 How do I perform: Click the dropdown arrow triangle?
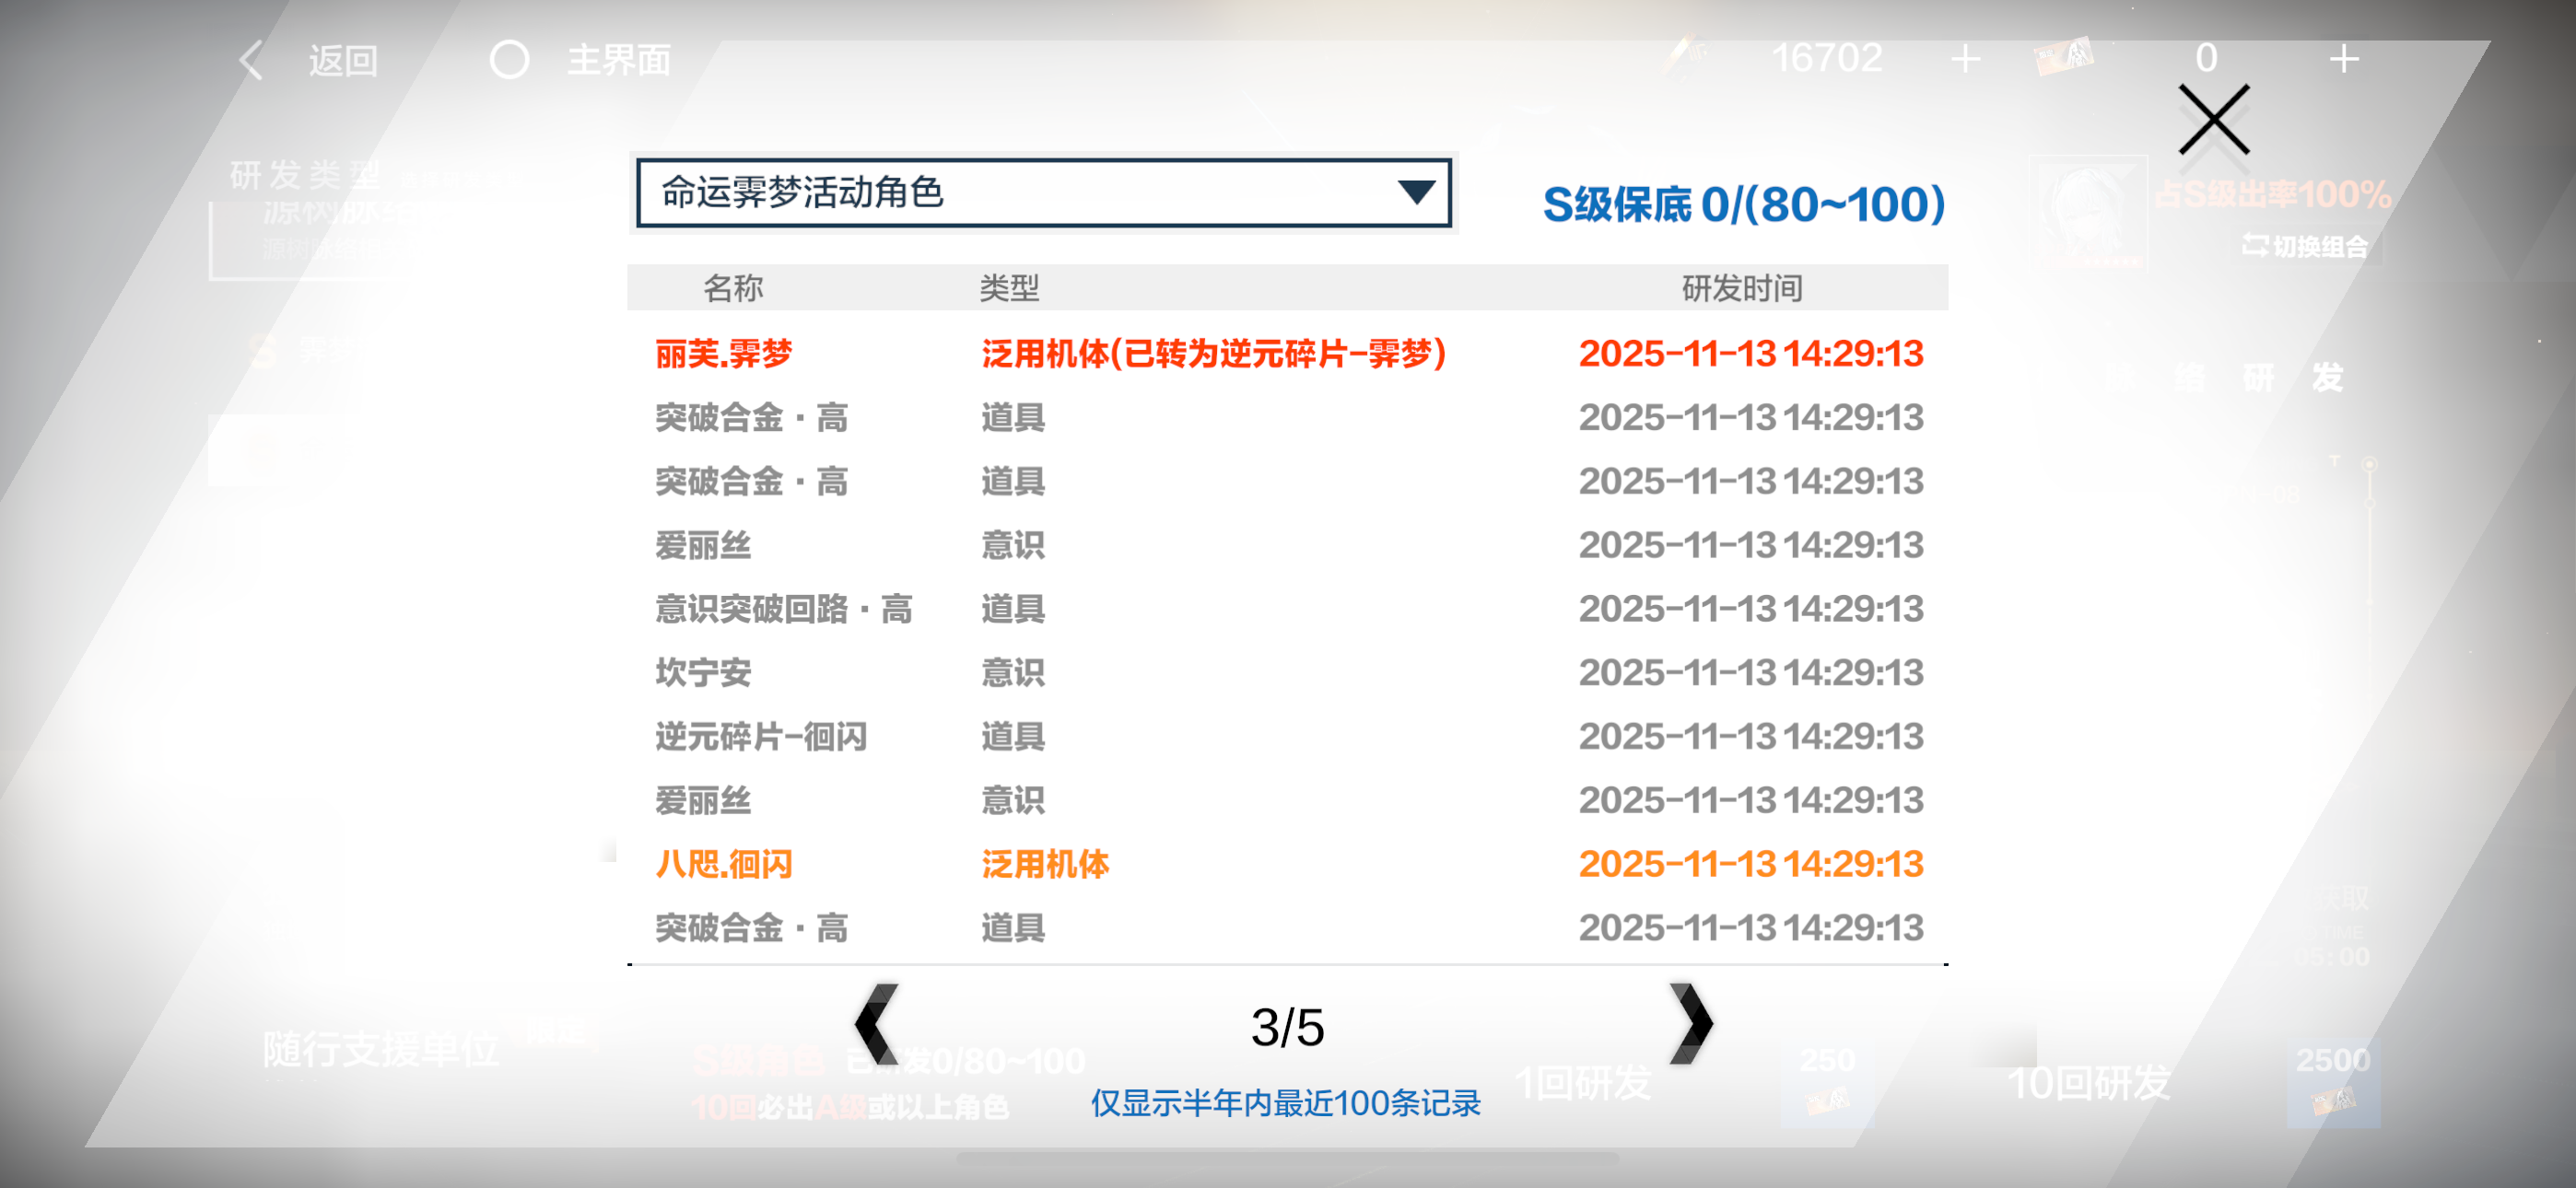1415,192
